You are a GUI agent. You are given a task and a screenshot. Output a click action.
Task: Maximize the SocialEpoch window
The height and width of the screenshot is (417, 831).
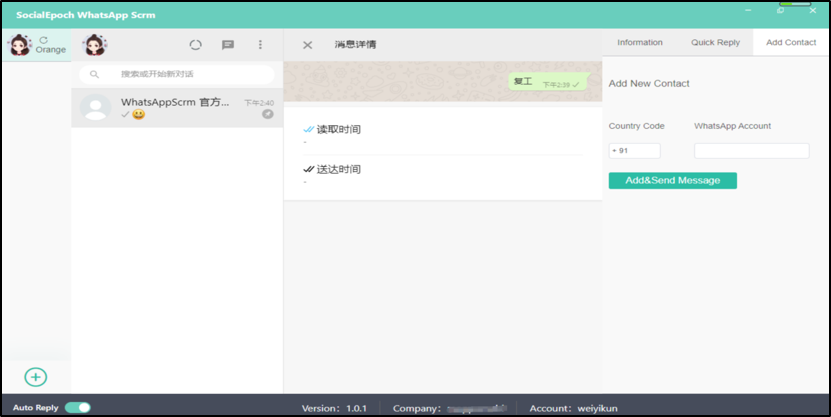point(781,10)
